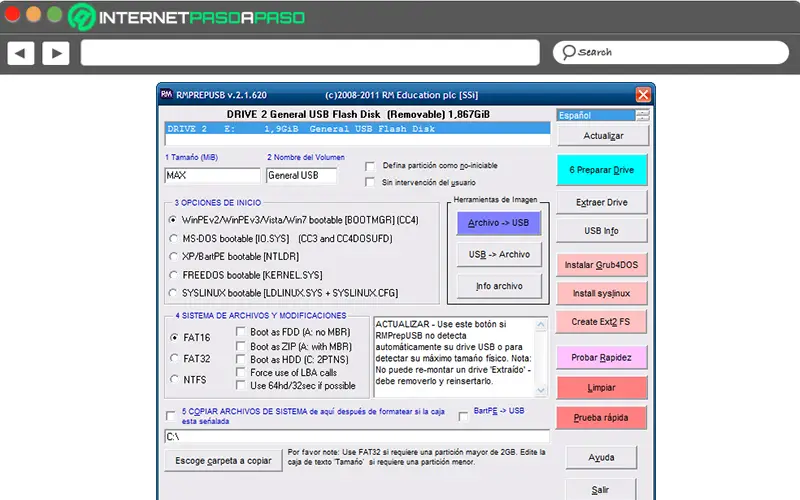This screenshot has height=500, width=800.
Task: Select the DRIVE 2 E: row in the list
Action: [357, 129]
